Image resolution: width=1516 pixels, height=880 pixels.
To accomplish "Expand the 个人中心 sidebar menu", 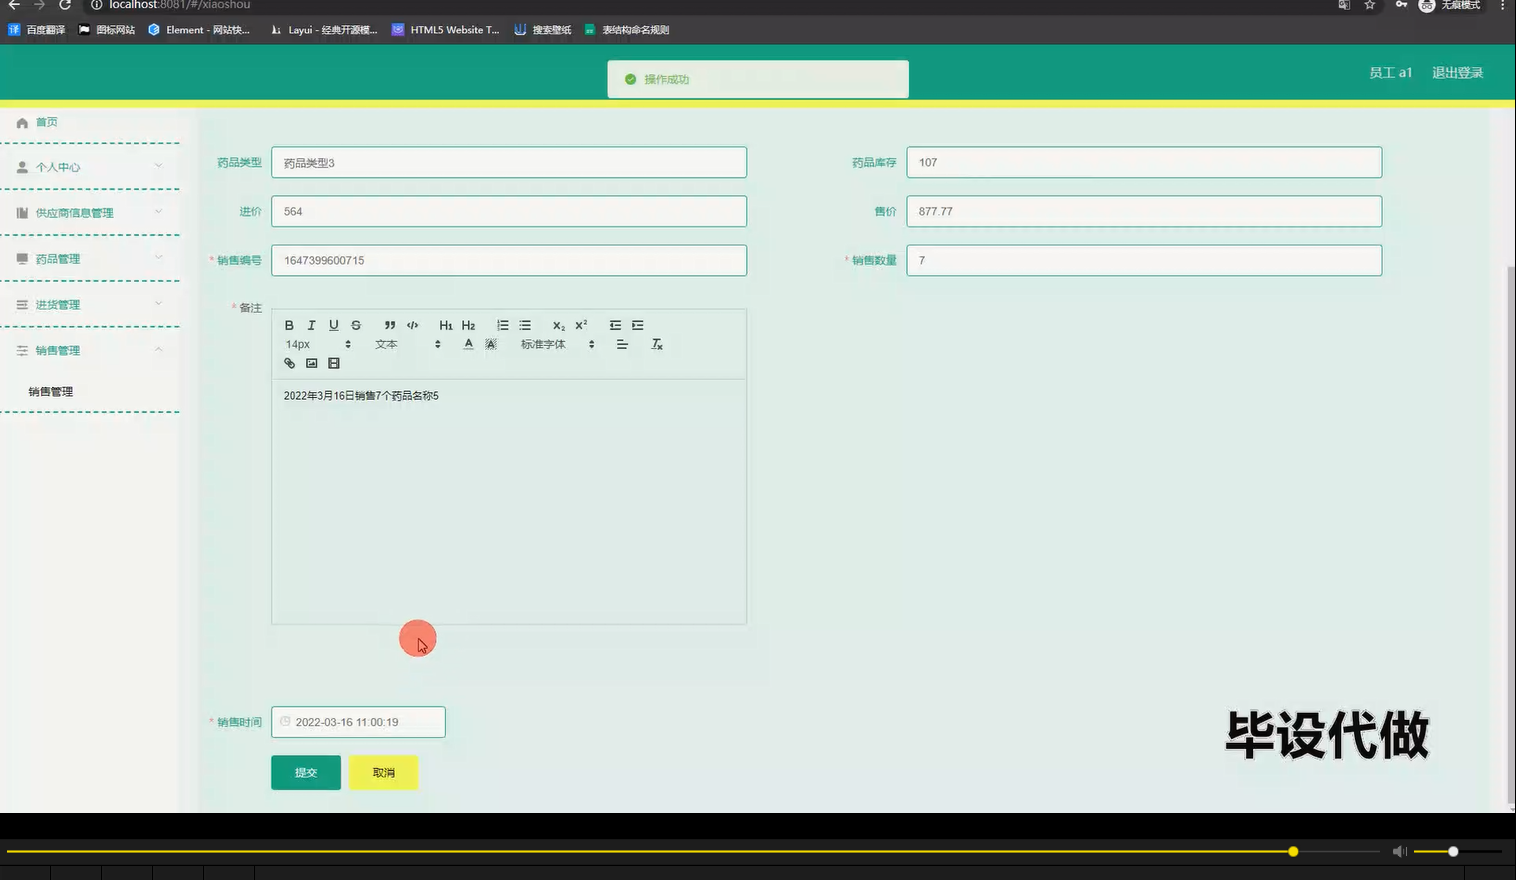I will [x=90, y=167].
